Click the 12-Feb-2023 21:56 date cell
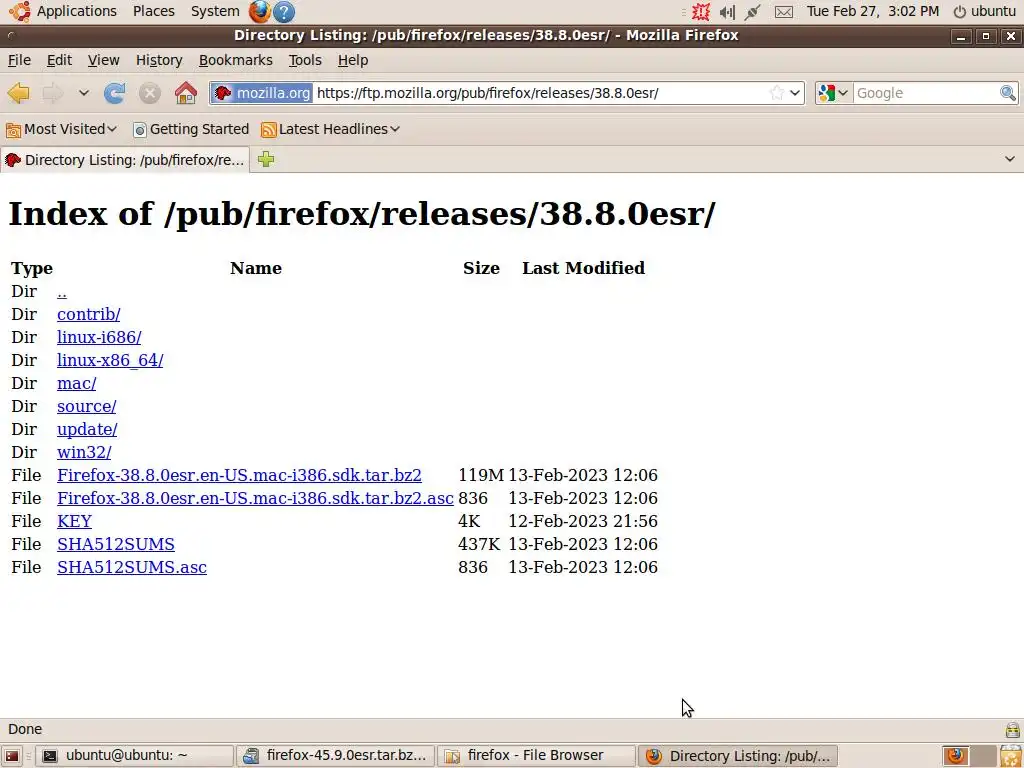This screenshot has width=1024, height=768. pyautogui.click(x=583, y=521)
